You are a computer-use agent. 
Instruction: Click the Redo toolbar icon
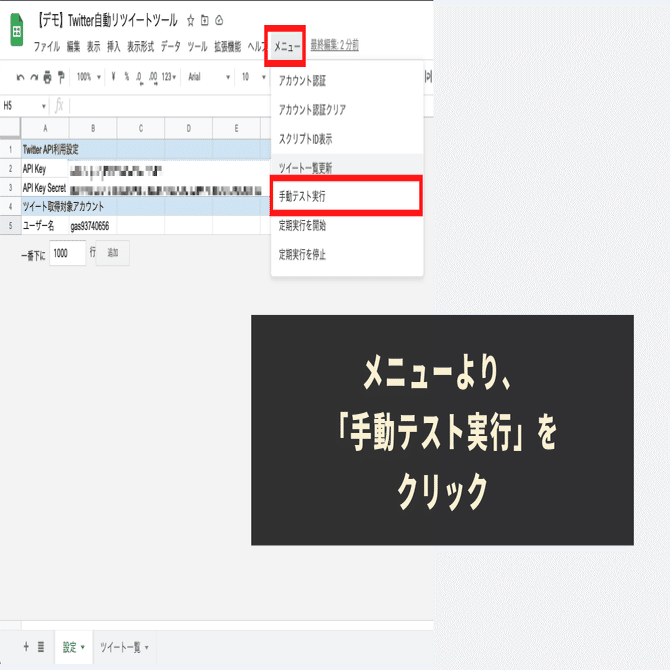(34, 77)
